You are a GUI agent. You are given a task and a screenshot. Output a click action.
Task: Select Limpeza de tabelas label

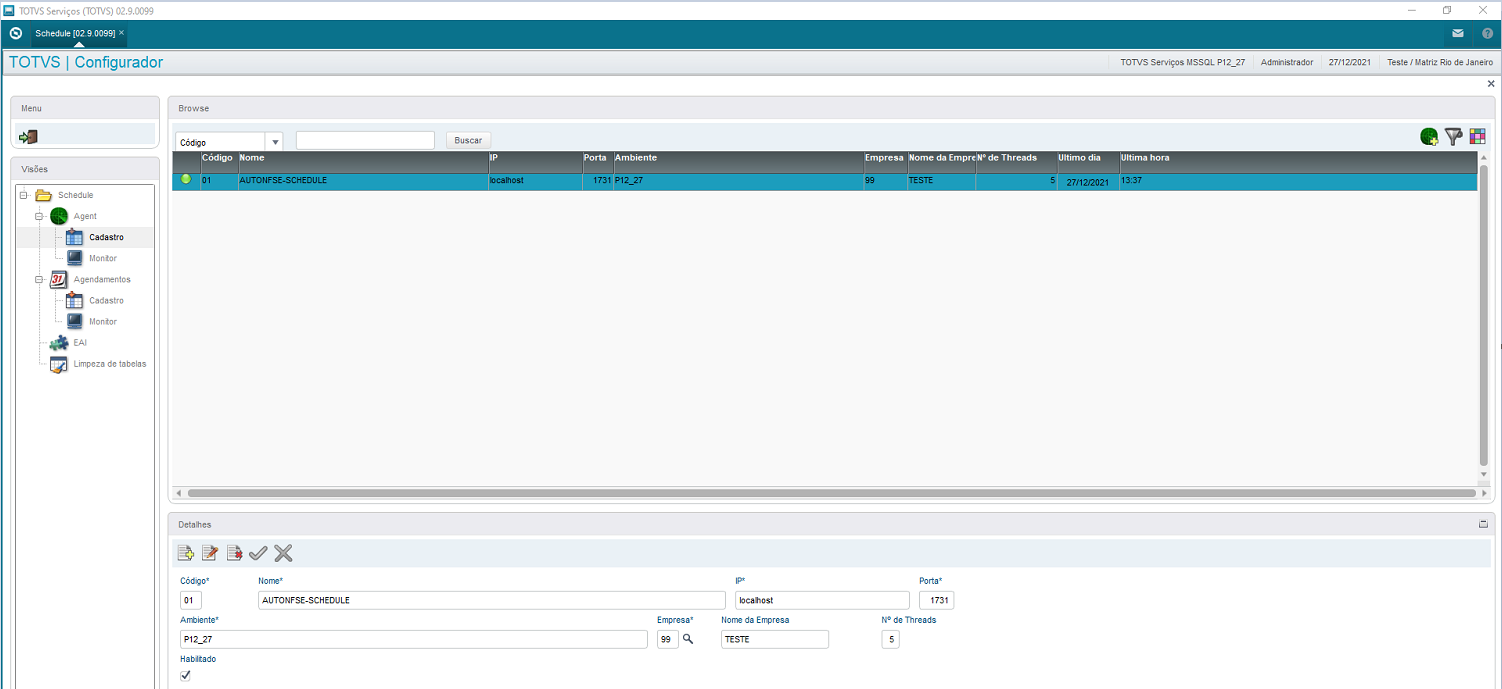click(110, 364)
